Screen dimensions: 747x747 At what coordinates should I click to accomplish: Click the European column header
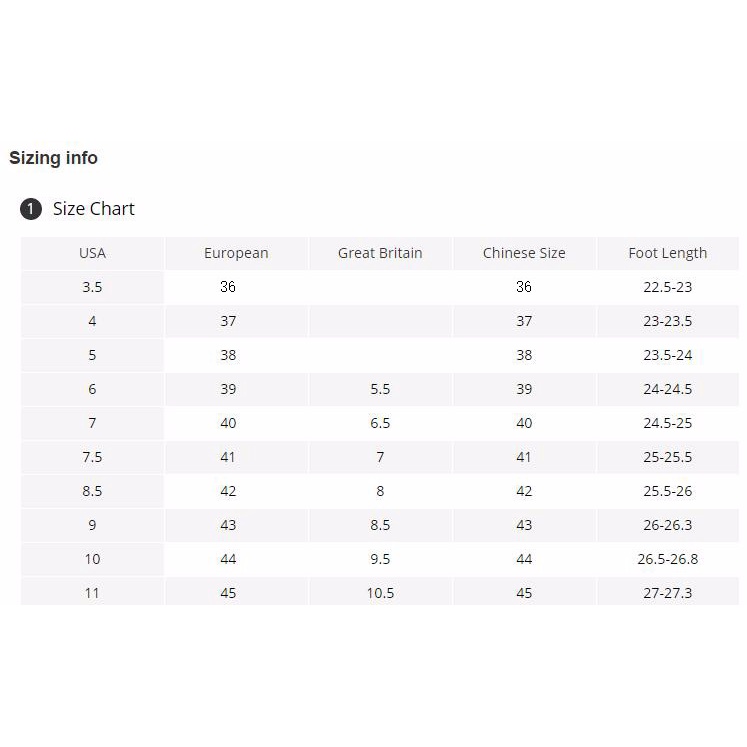(236, 253)
